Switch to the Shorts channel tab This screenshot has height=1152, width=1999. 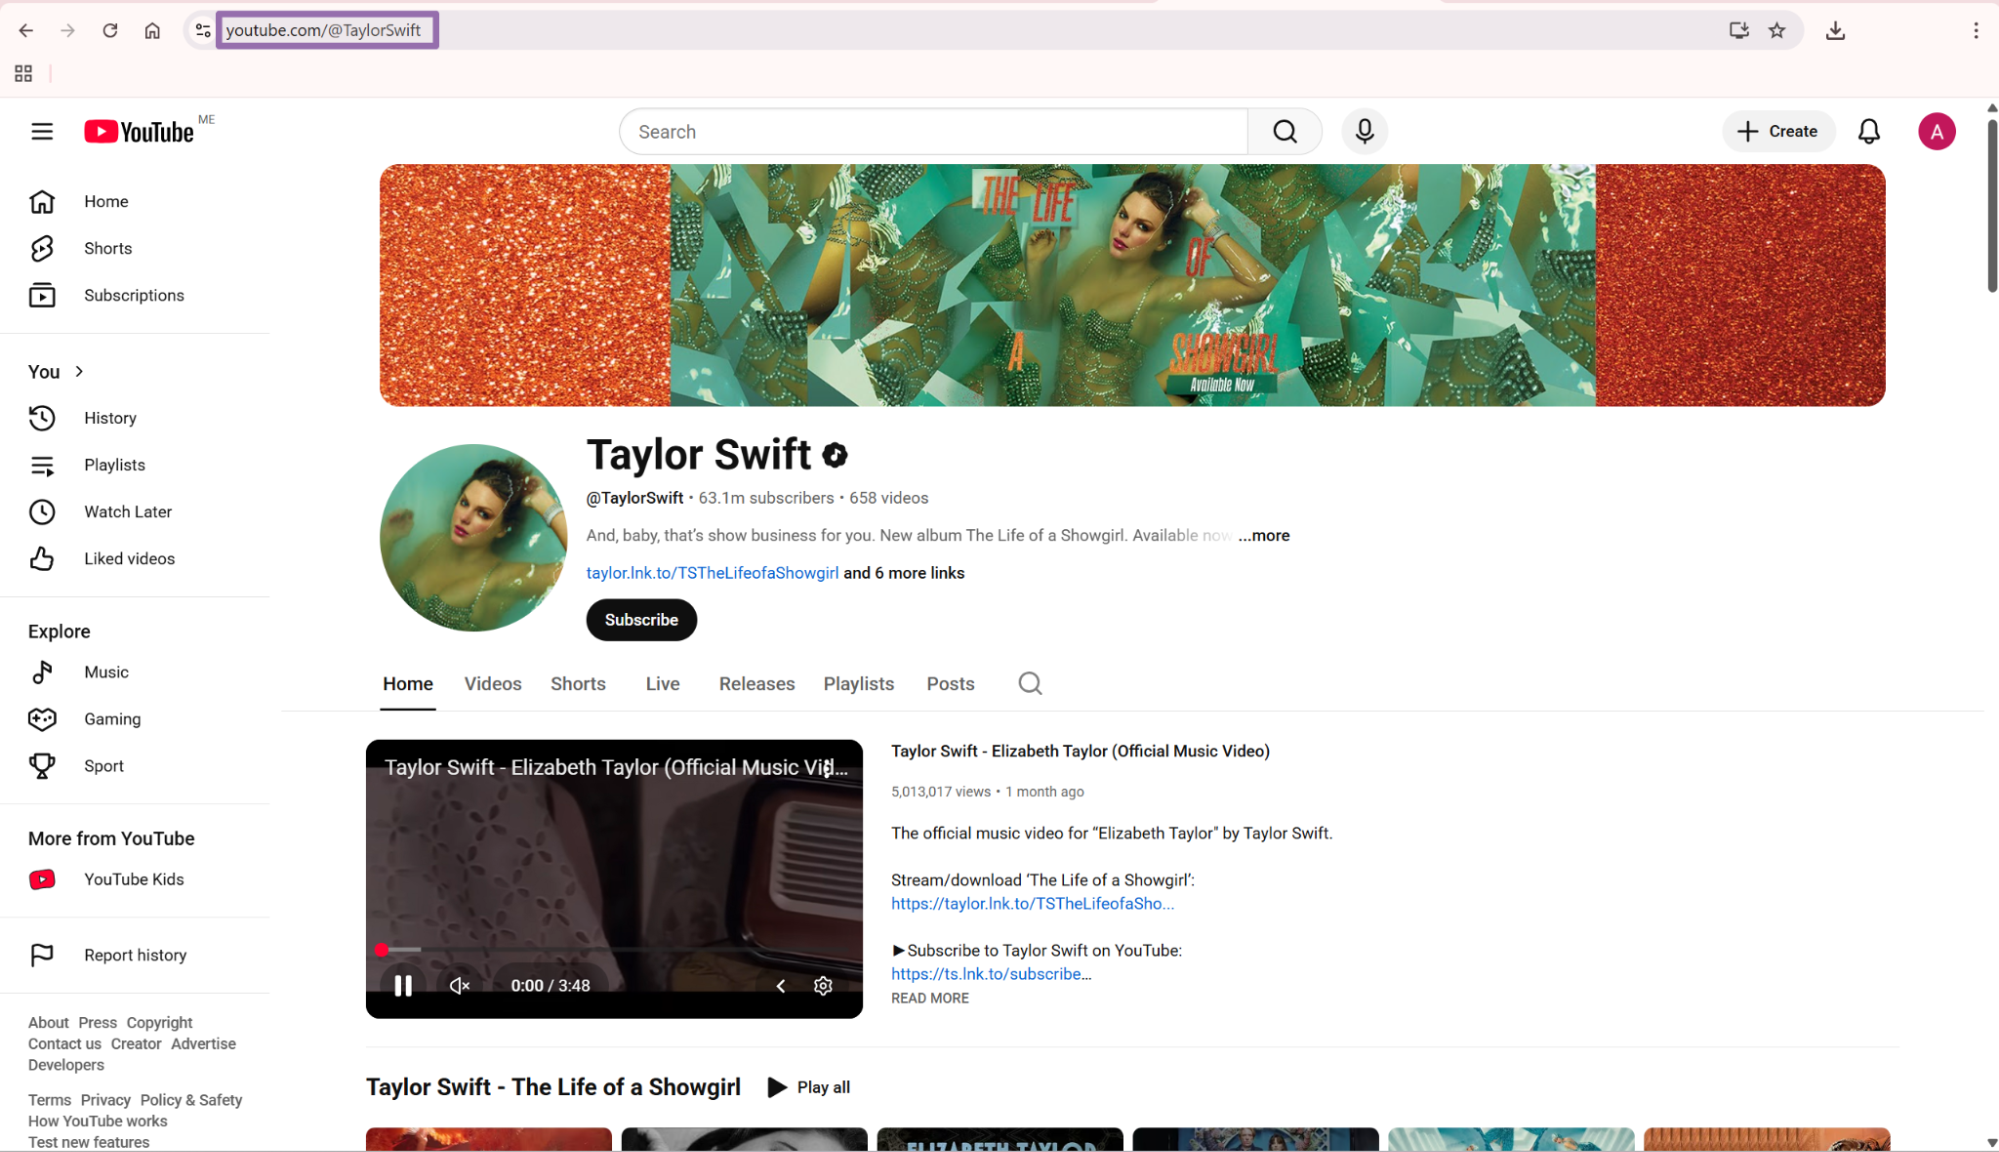click(x=578, y=684)
